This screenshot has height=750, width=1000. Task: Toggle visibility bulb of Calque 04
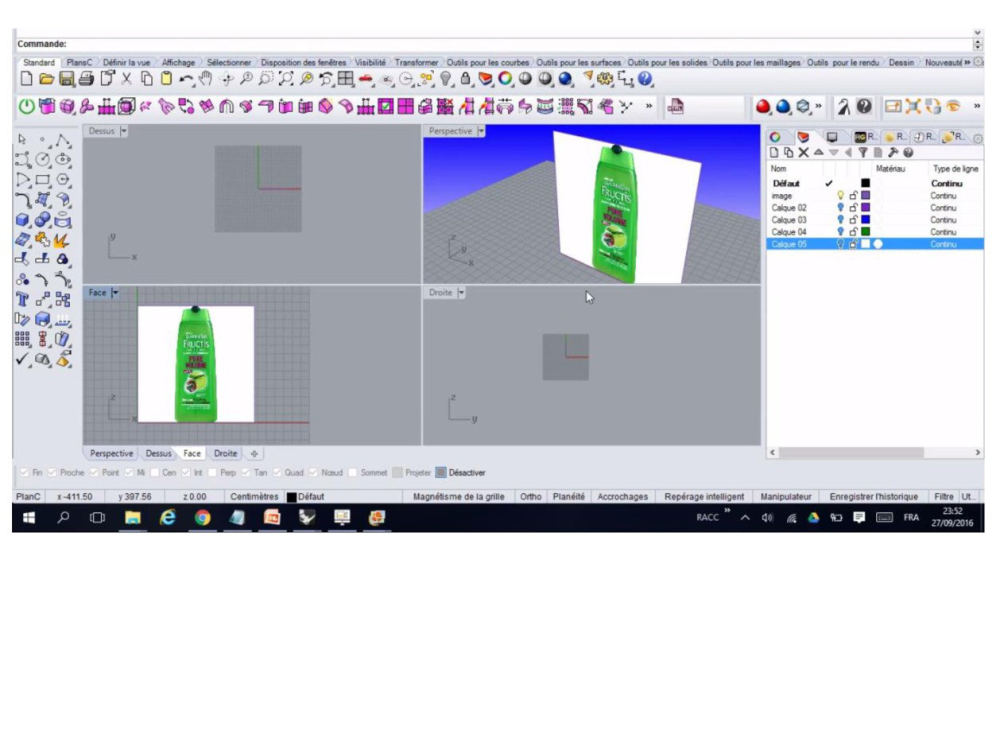841,232
